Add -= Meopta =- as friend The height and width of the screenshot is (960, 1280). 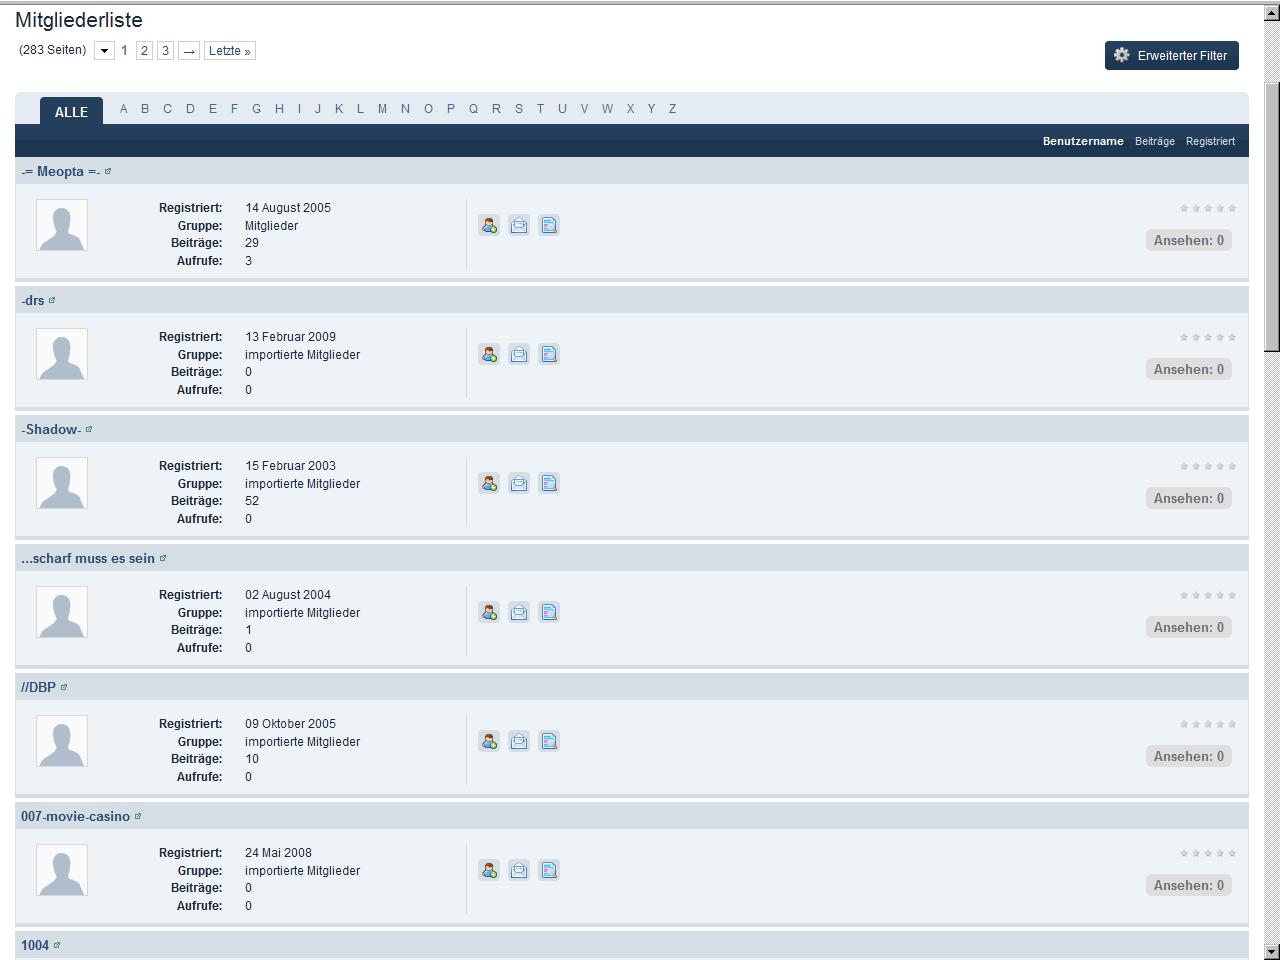tap(489, 225)
